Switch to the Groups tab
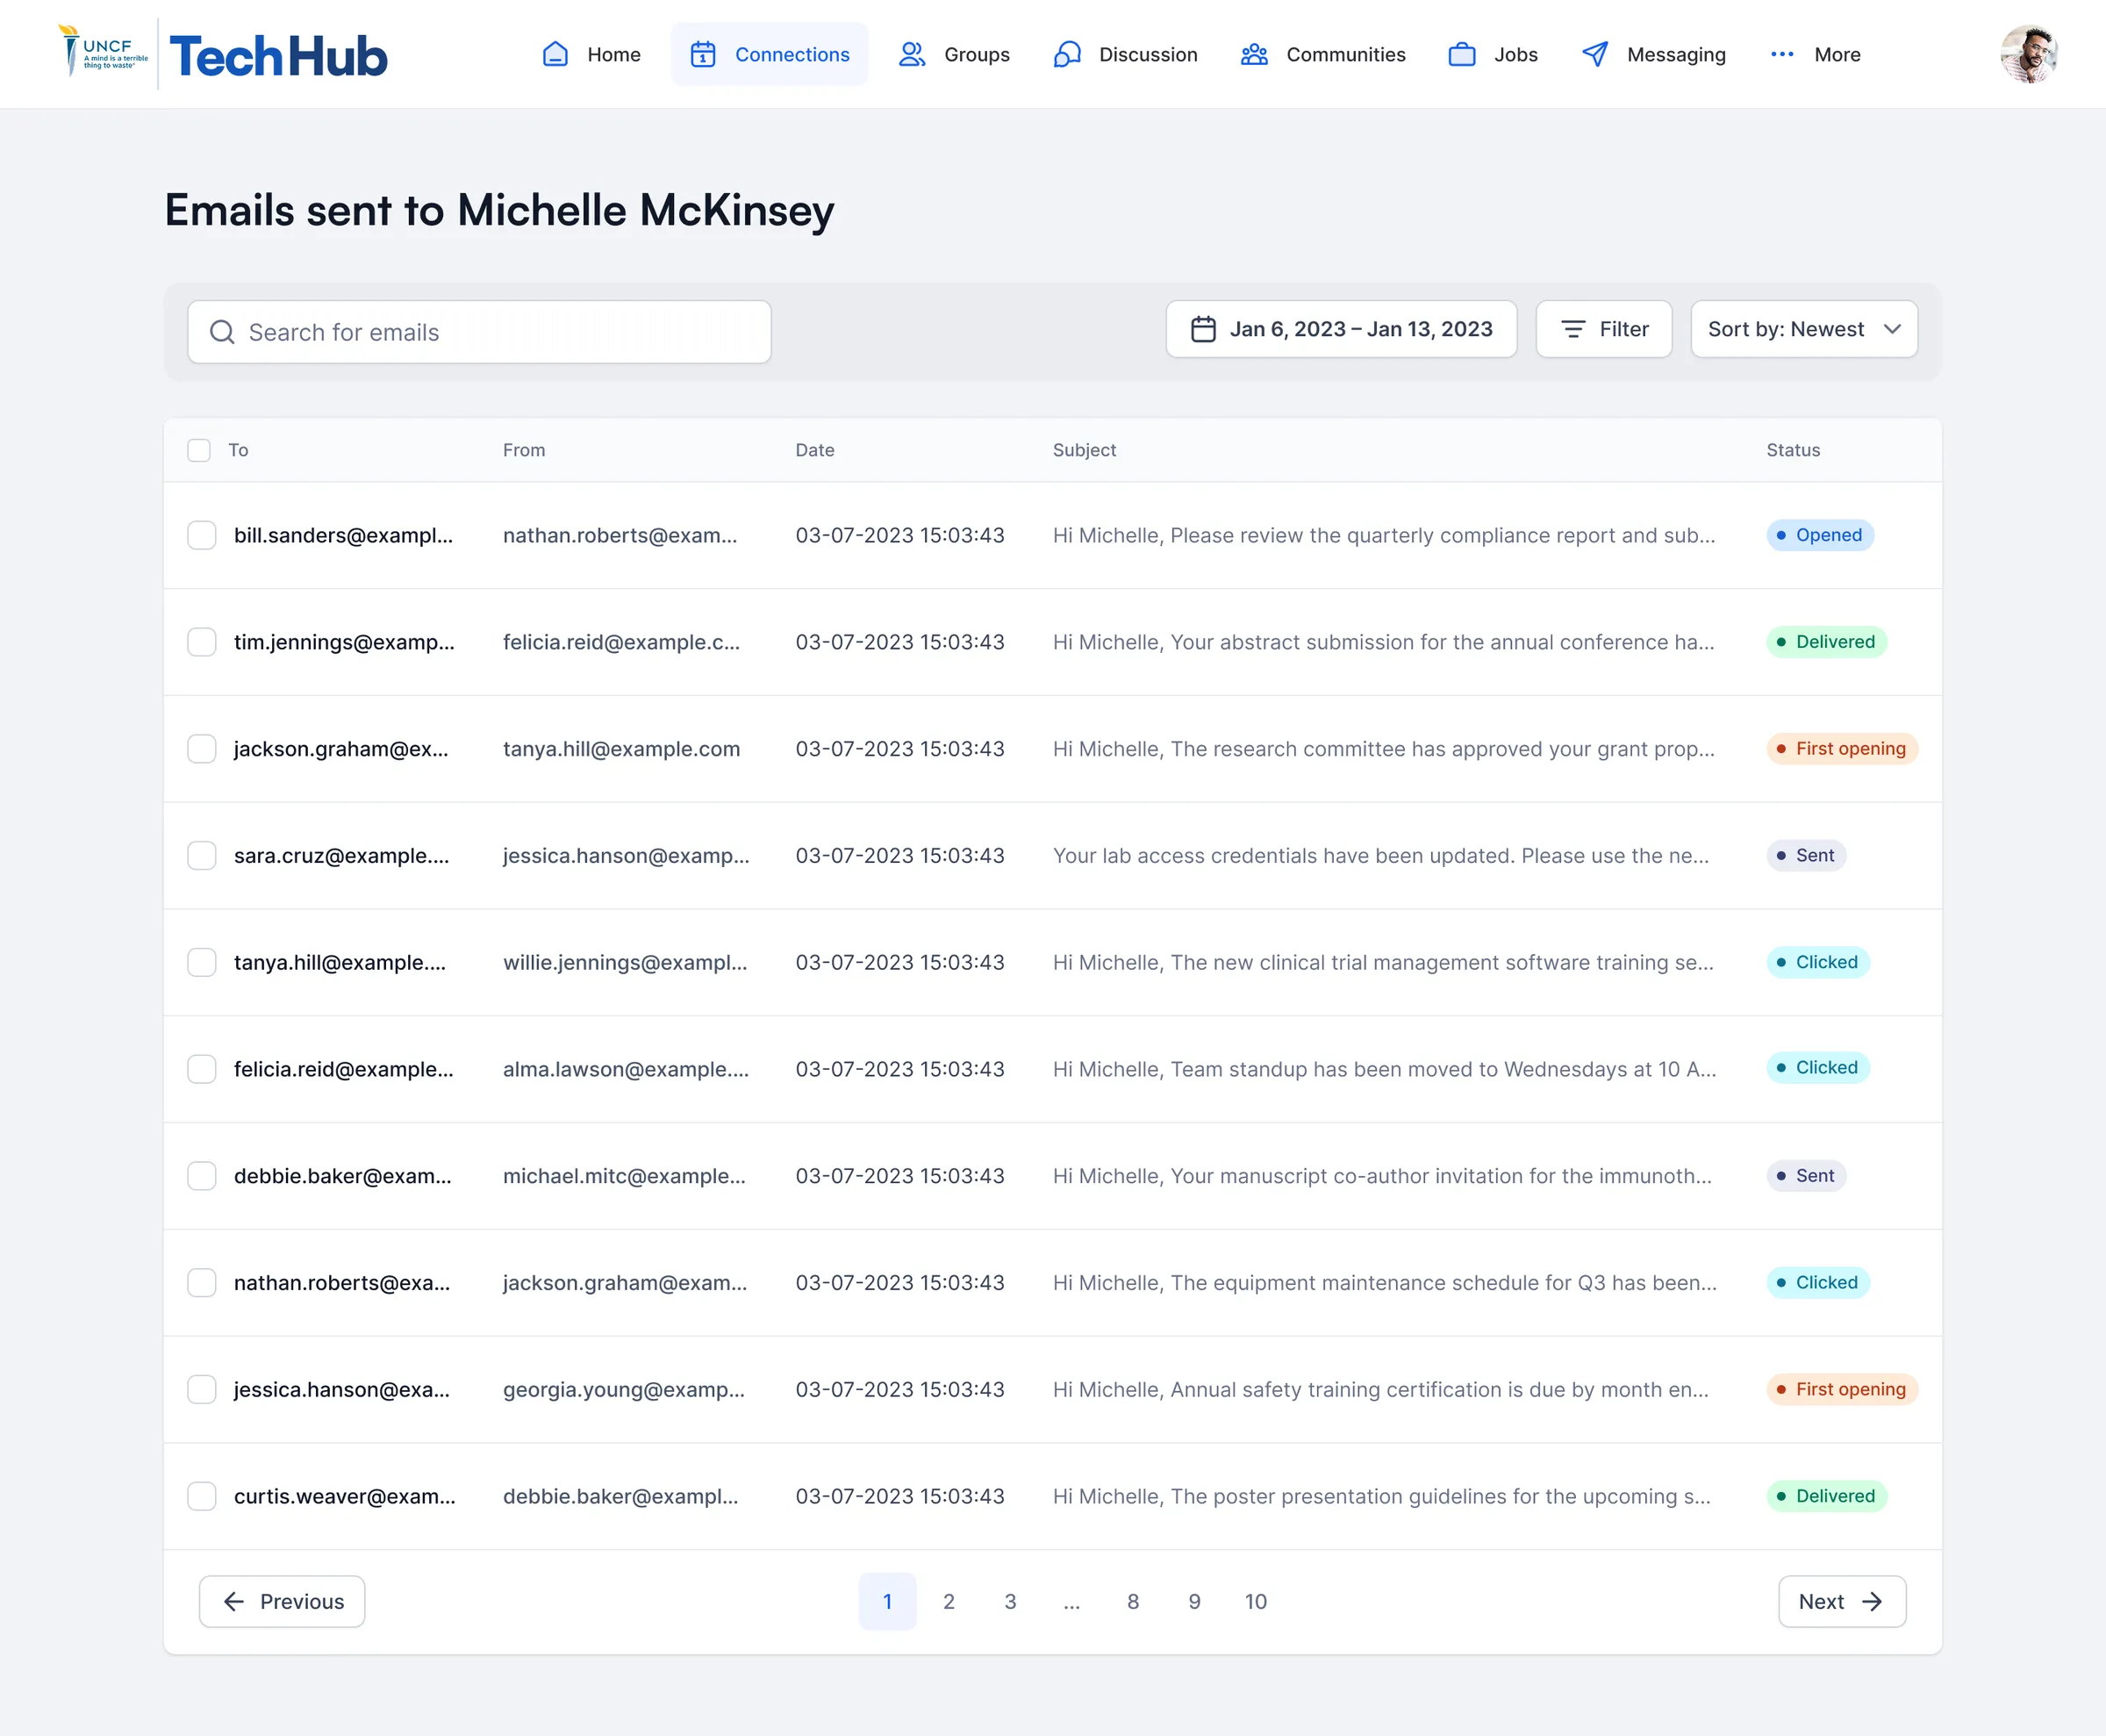The width and height of the screenshot is (2106, 1736). coord(954,54)
